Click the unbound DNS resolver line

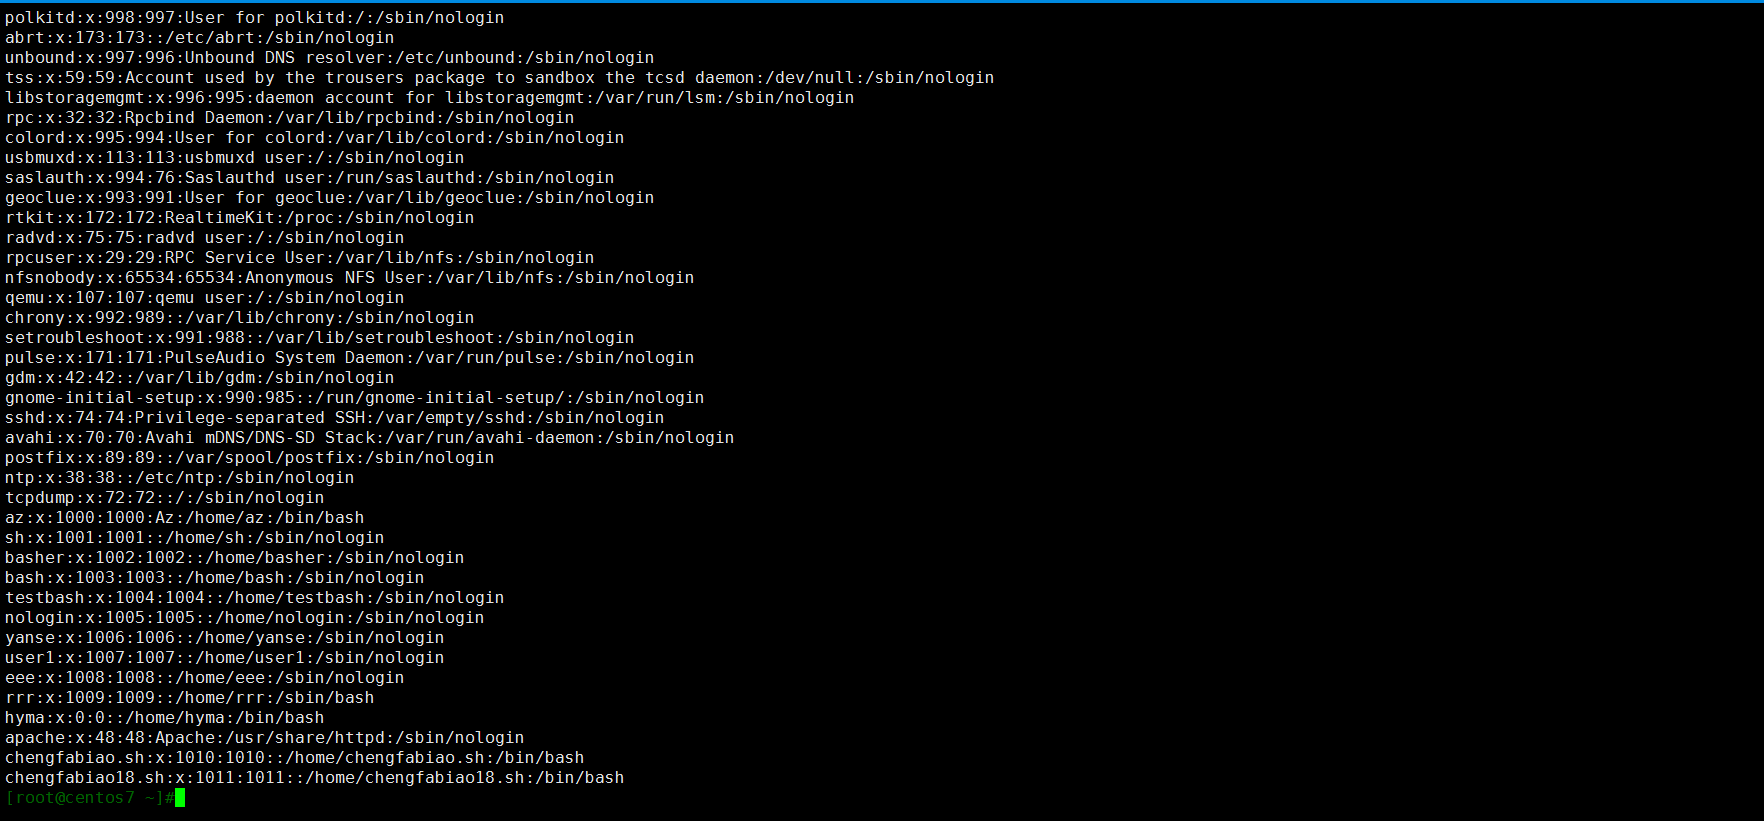pyautogui.click(x=330, y=58)
